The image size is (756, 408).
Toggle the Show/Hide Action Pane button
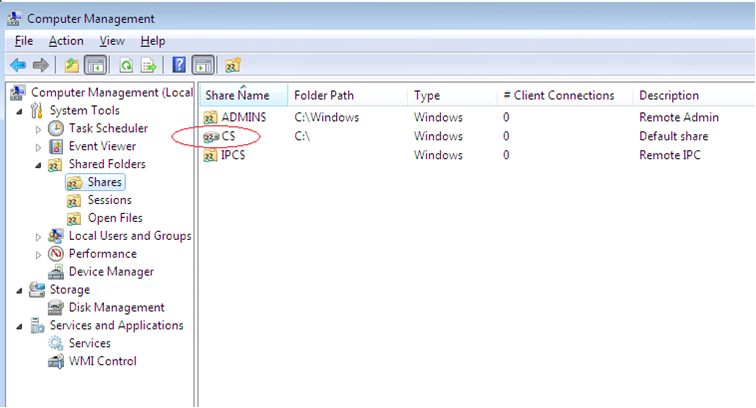[203, 65]
